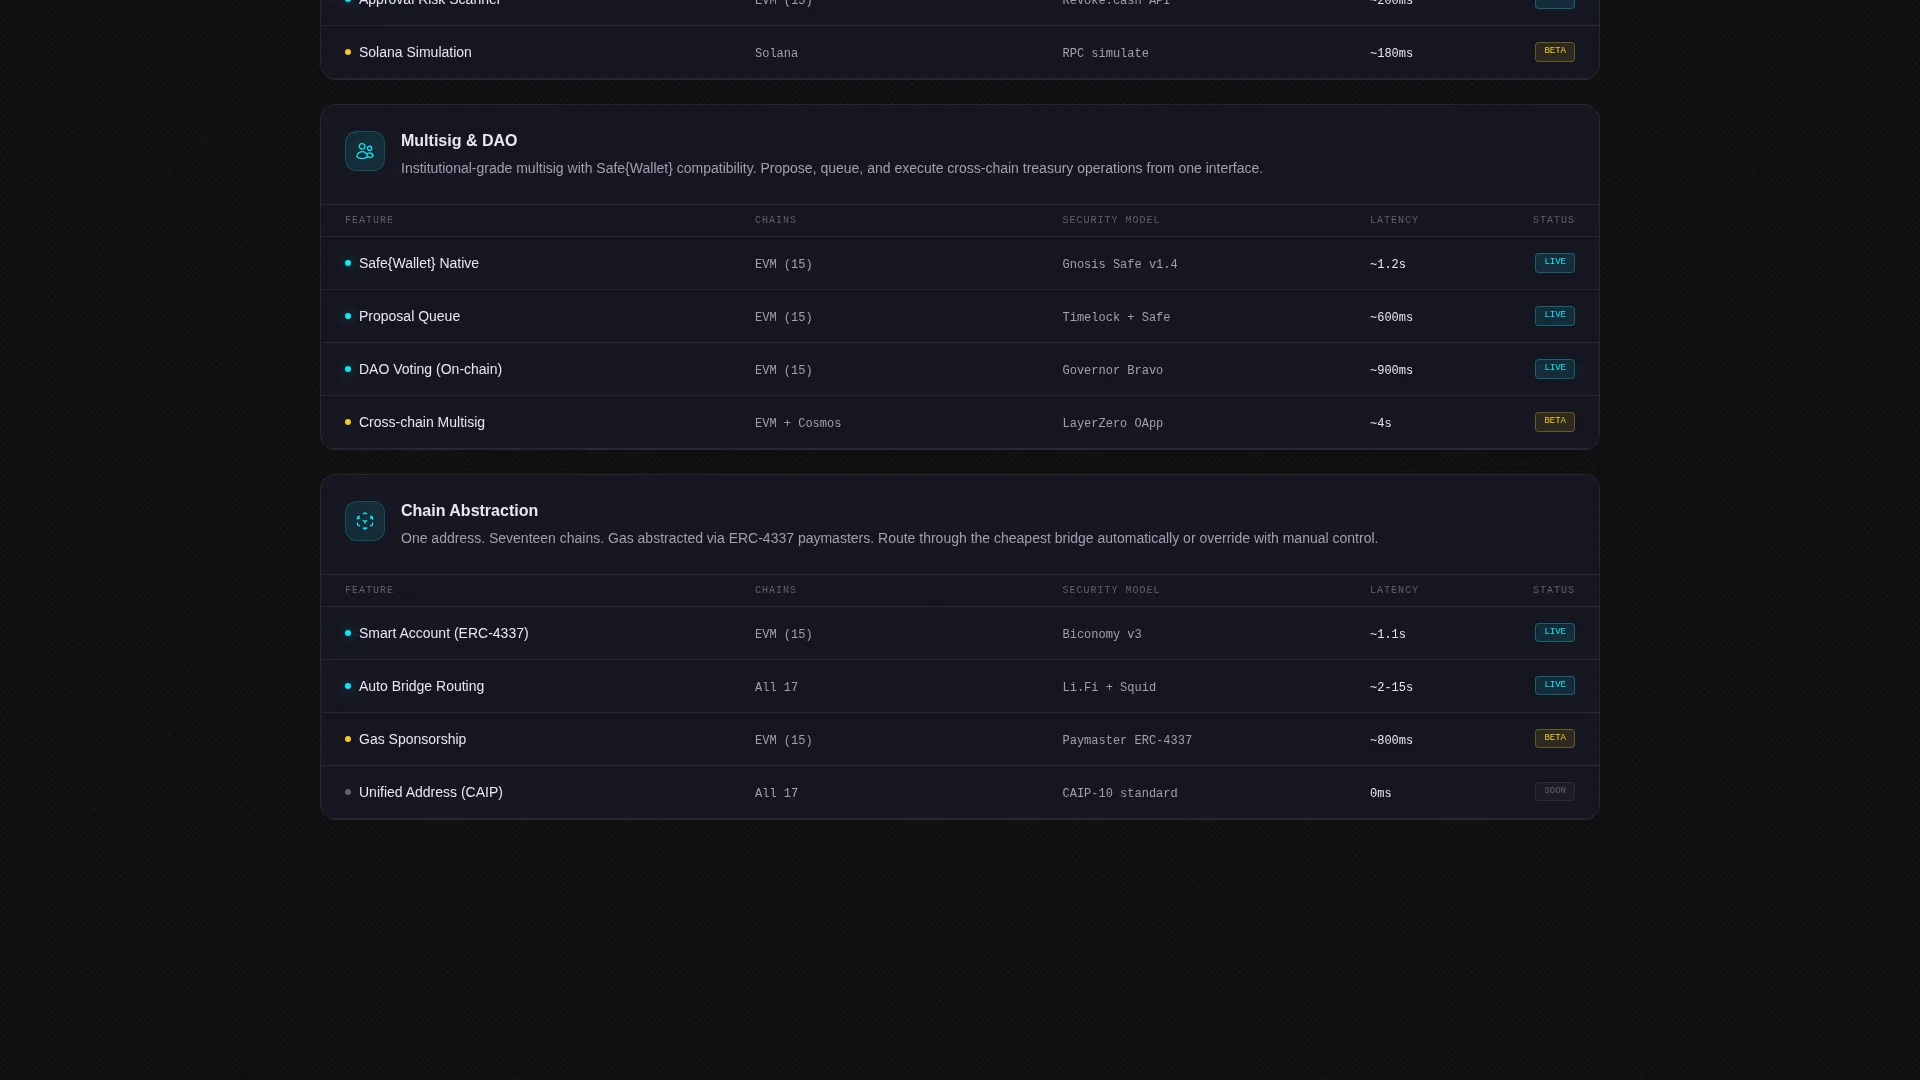Click the LIVE badge for Proposal Queue
The width and height of the screenshot is (1920, 1080).
point(1554,316)
